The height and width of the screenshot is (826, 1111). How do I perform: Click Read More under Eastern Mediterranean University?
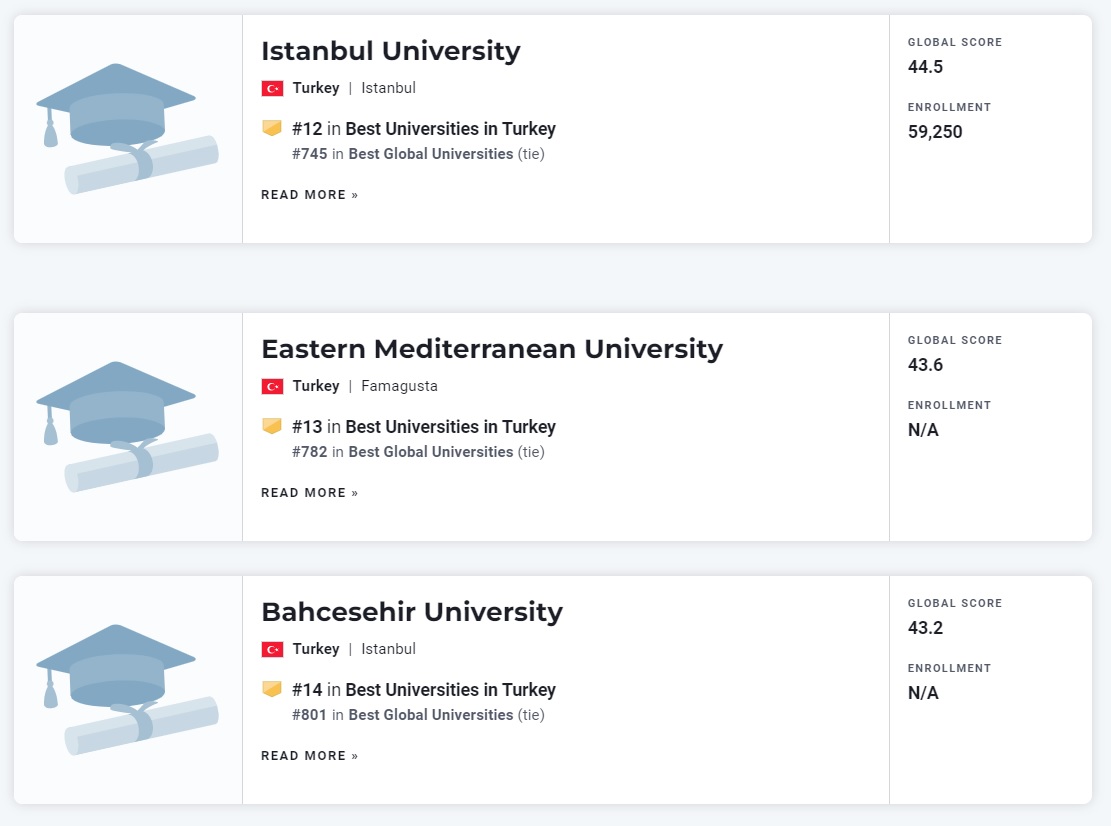(x=309, y=493)
